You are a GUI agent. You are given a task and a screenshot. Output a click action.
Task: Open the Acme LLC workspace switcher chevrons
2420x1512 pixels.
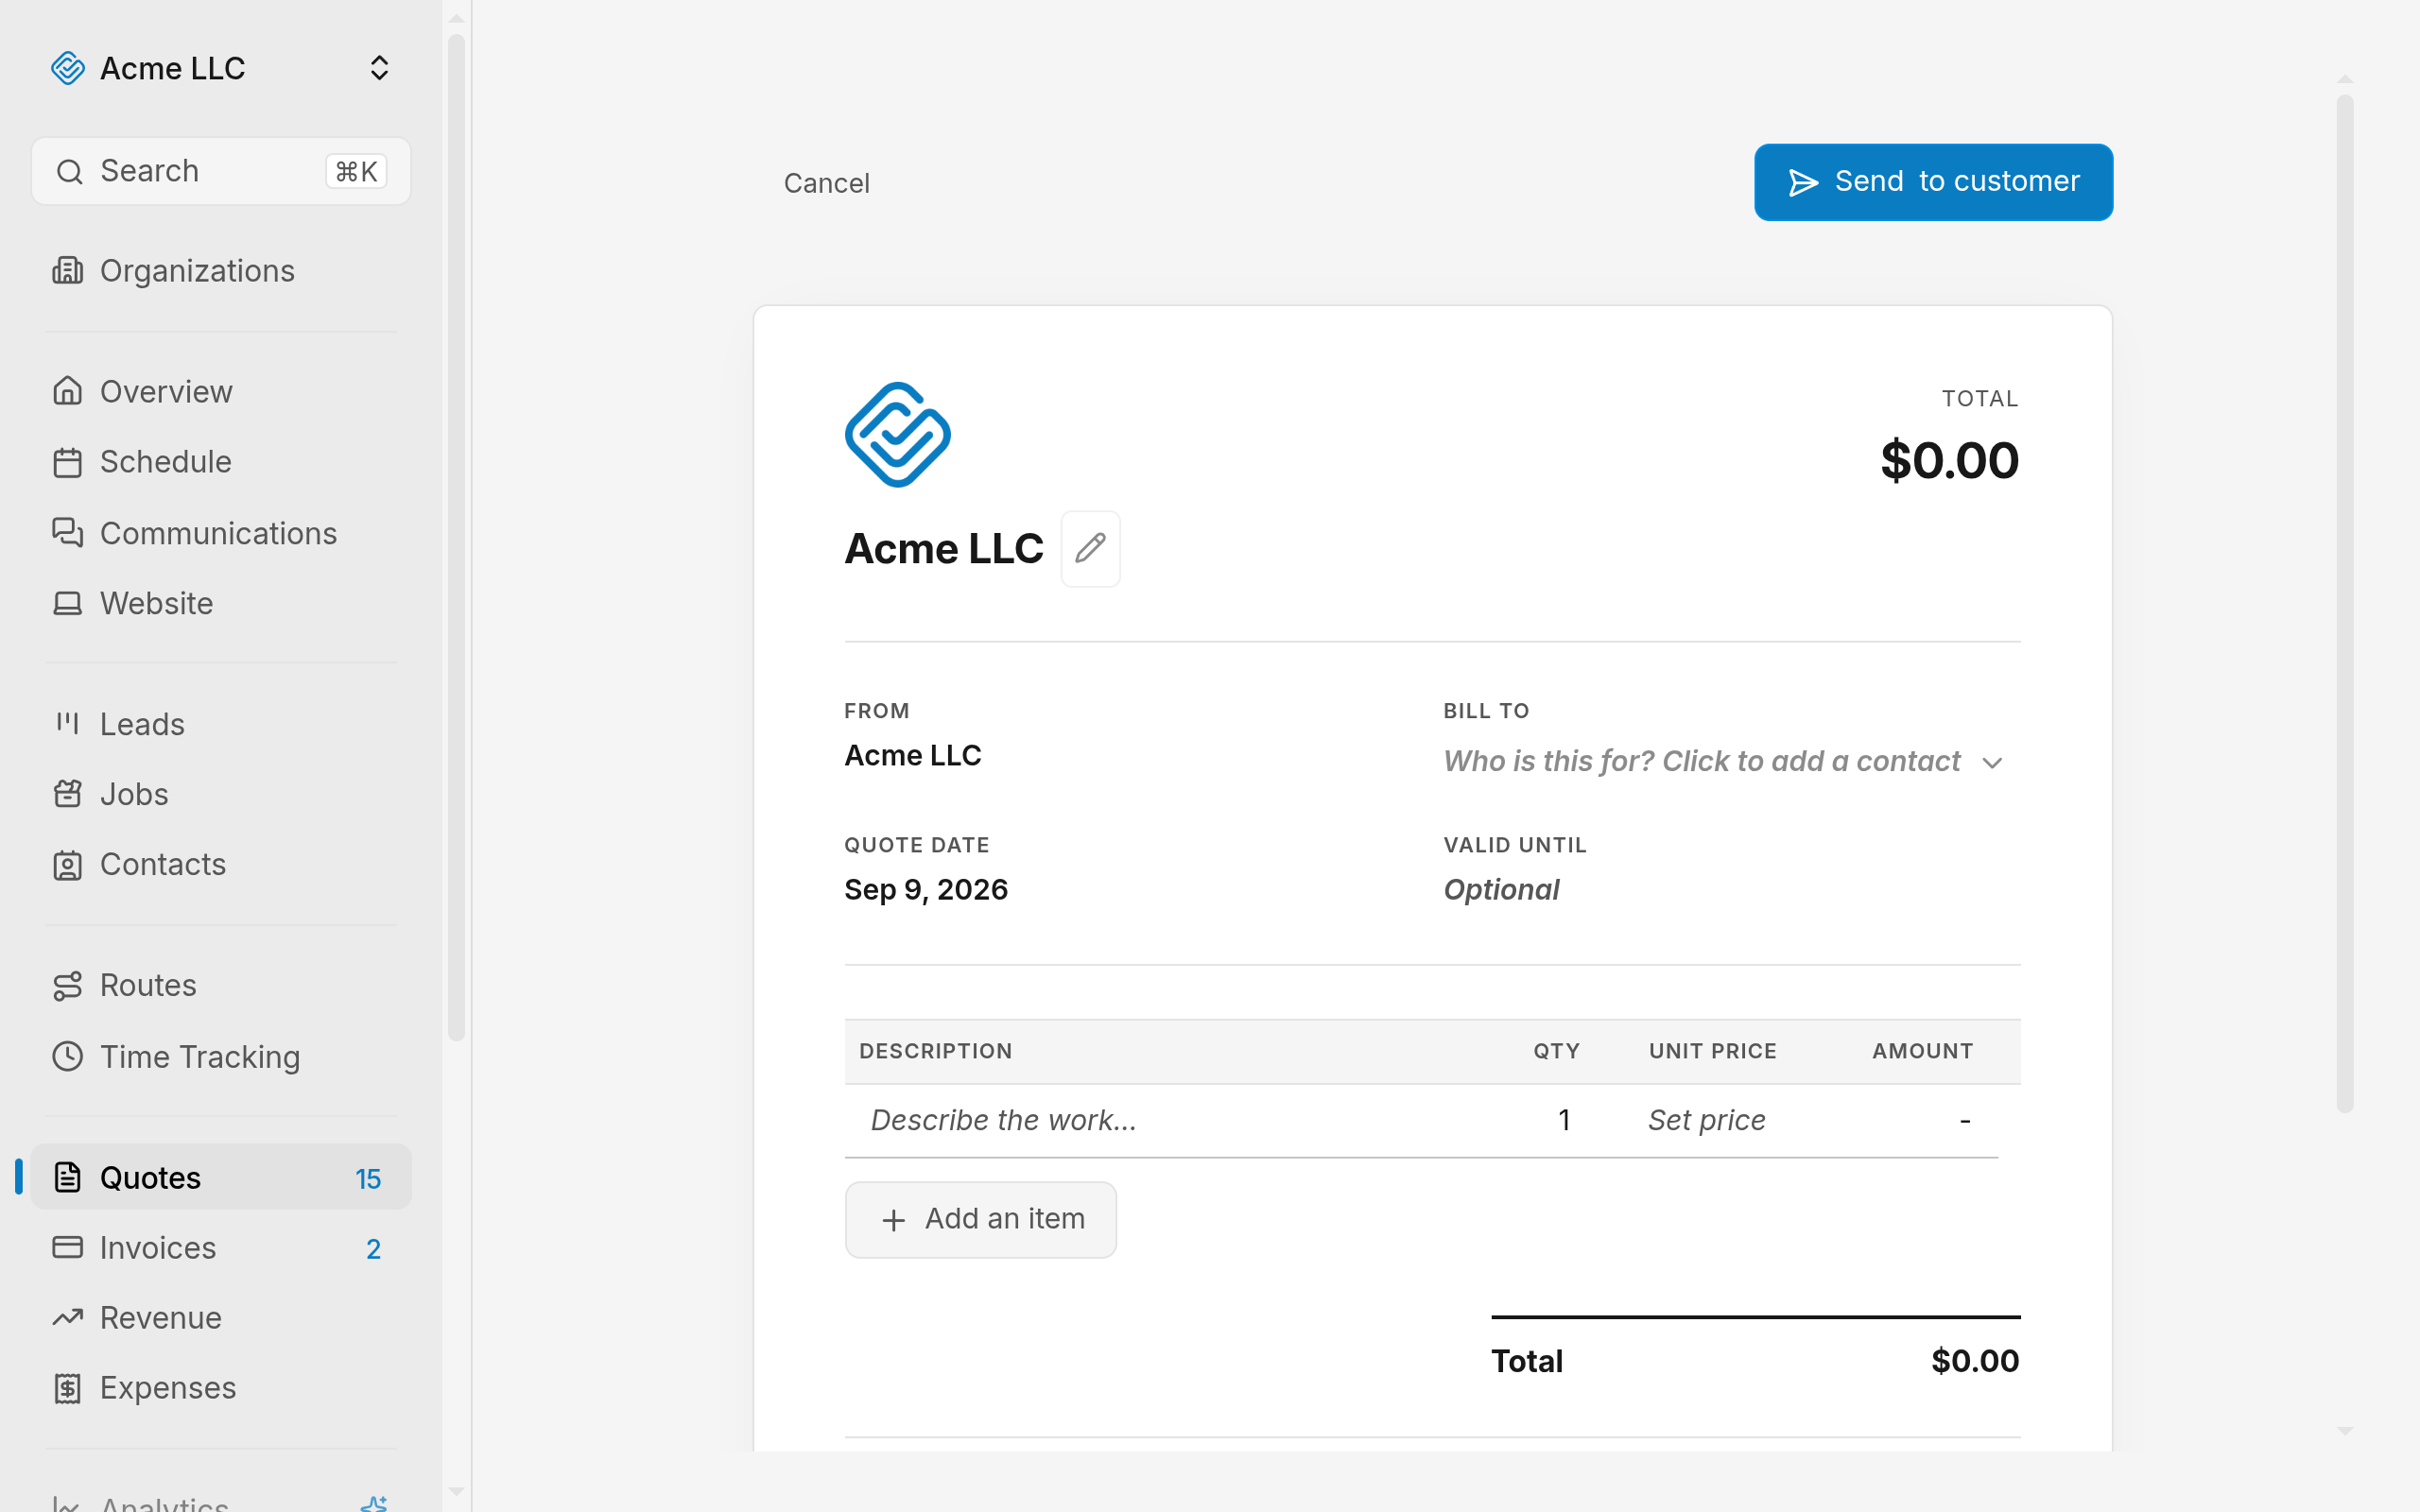(379, 68)
